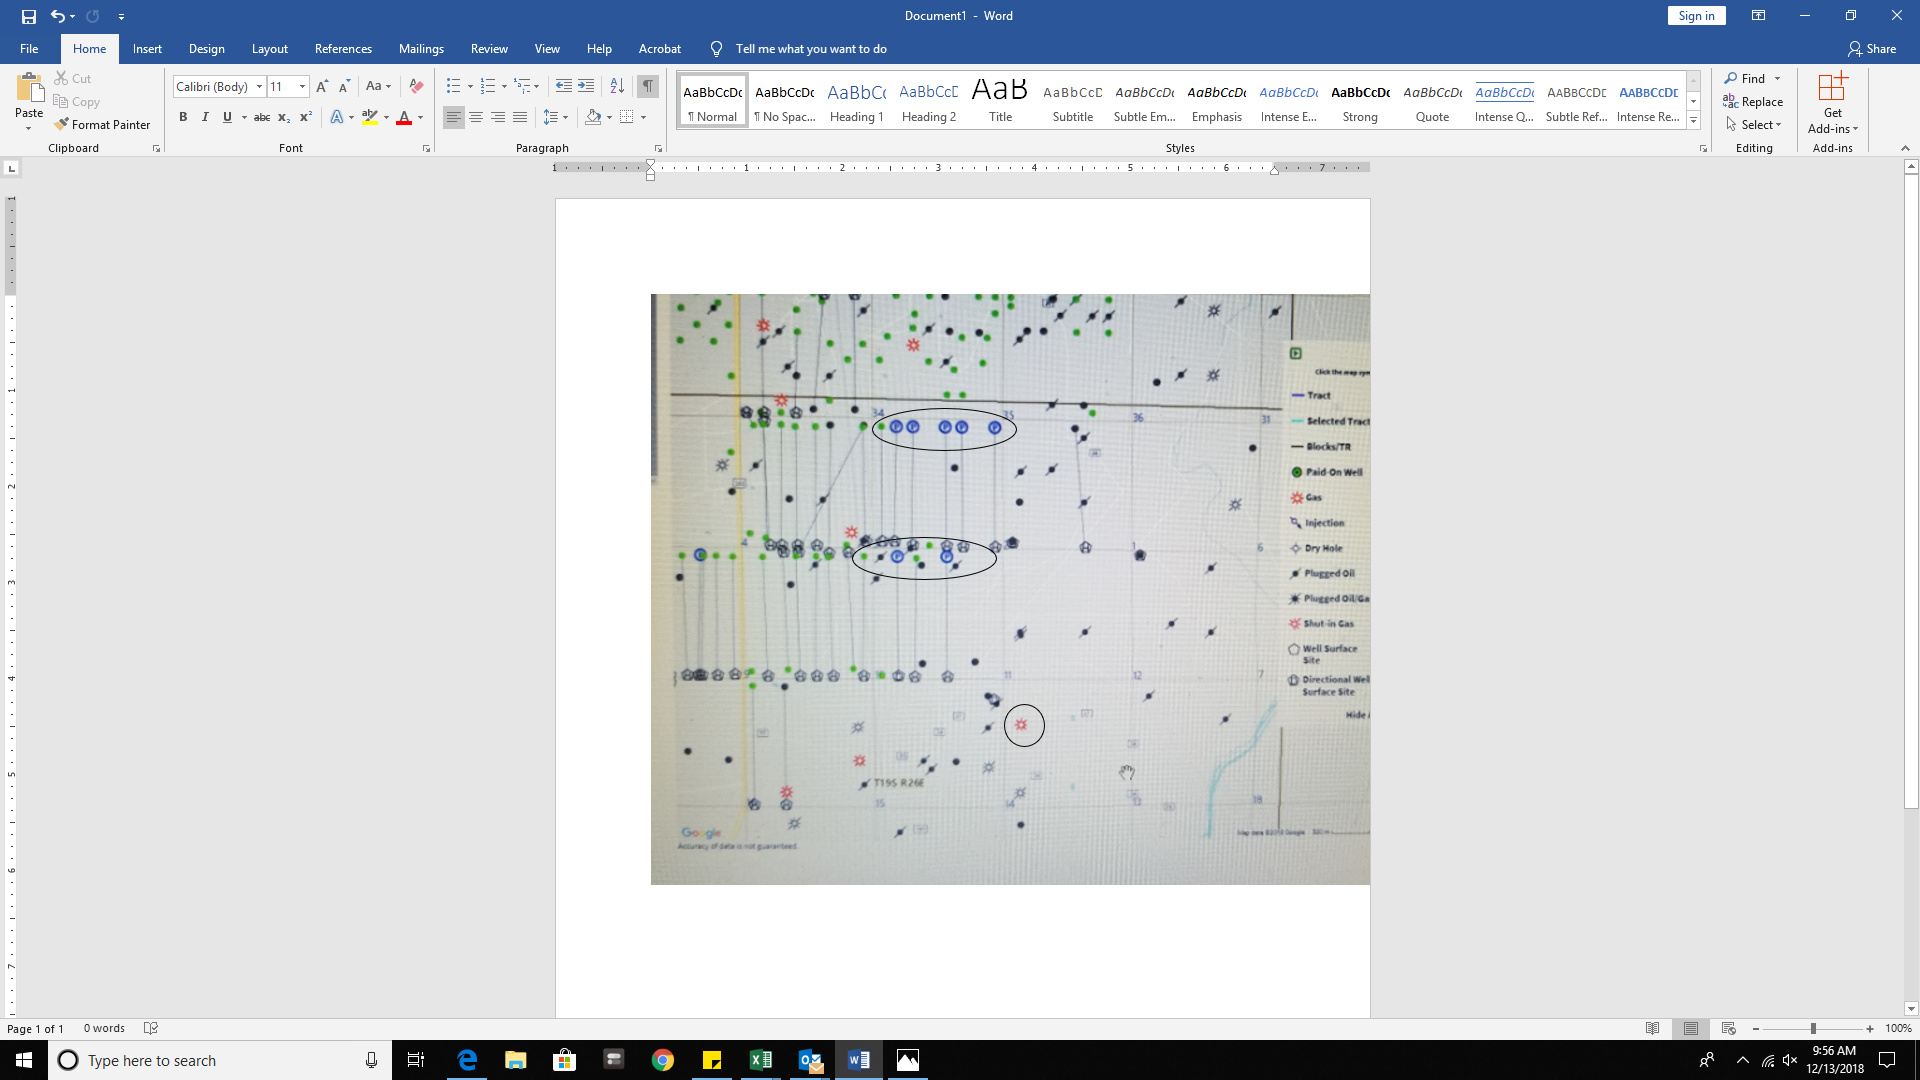Image resolution: width=1920 pixels, height=1080 pixels.
Task: Click vertical scrollbar down arrow
Action: [x=1911, y=1009]
